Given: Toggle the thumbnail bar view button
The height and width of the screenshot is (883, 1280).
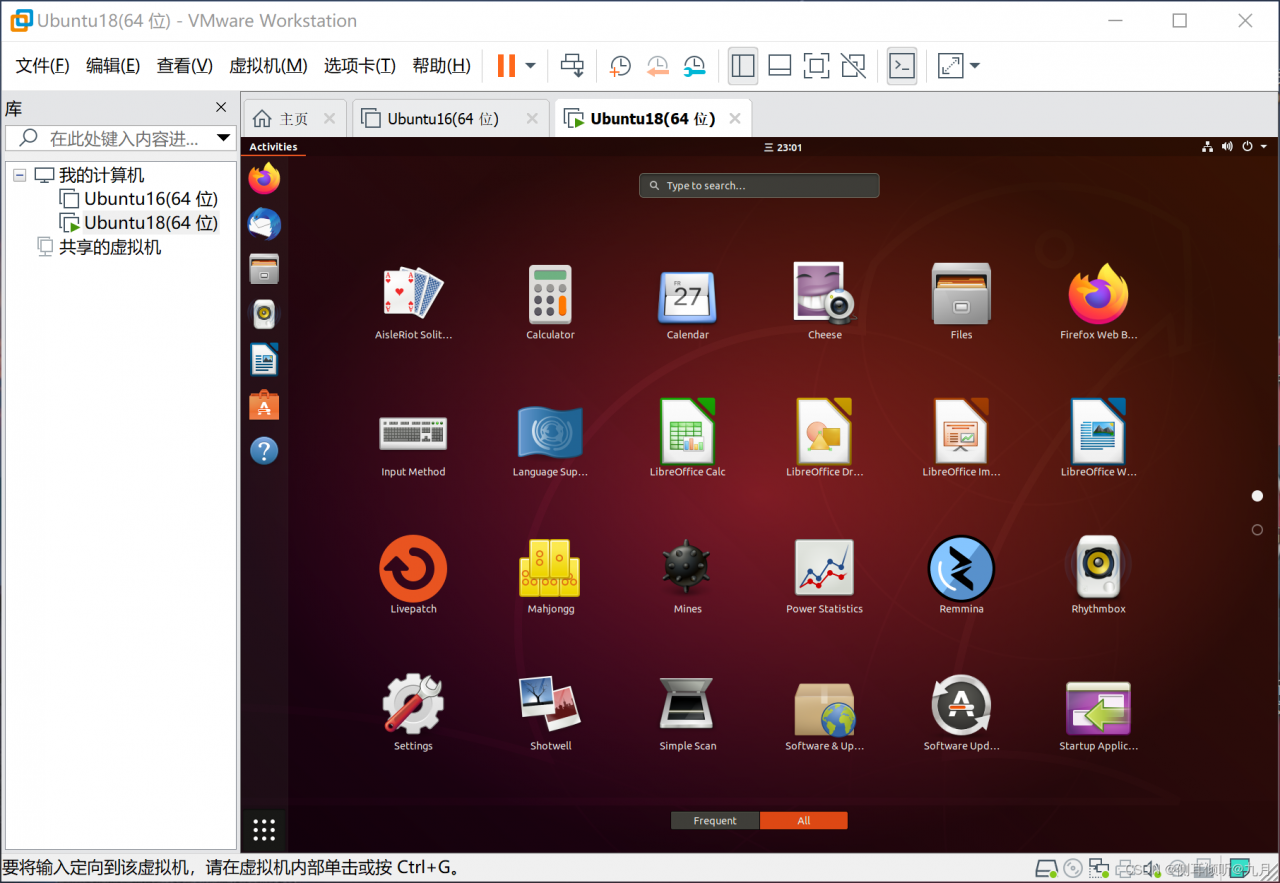Looking at the screenshot, I should coord(780,66).
